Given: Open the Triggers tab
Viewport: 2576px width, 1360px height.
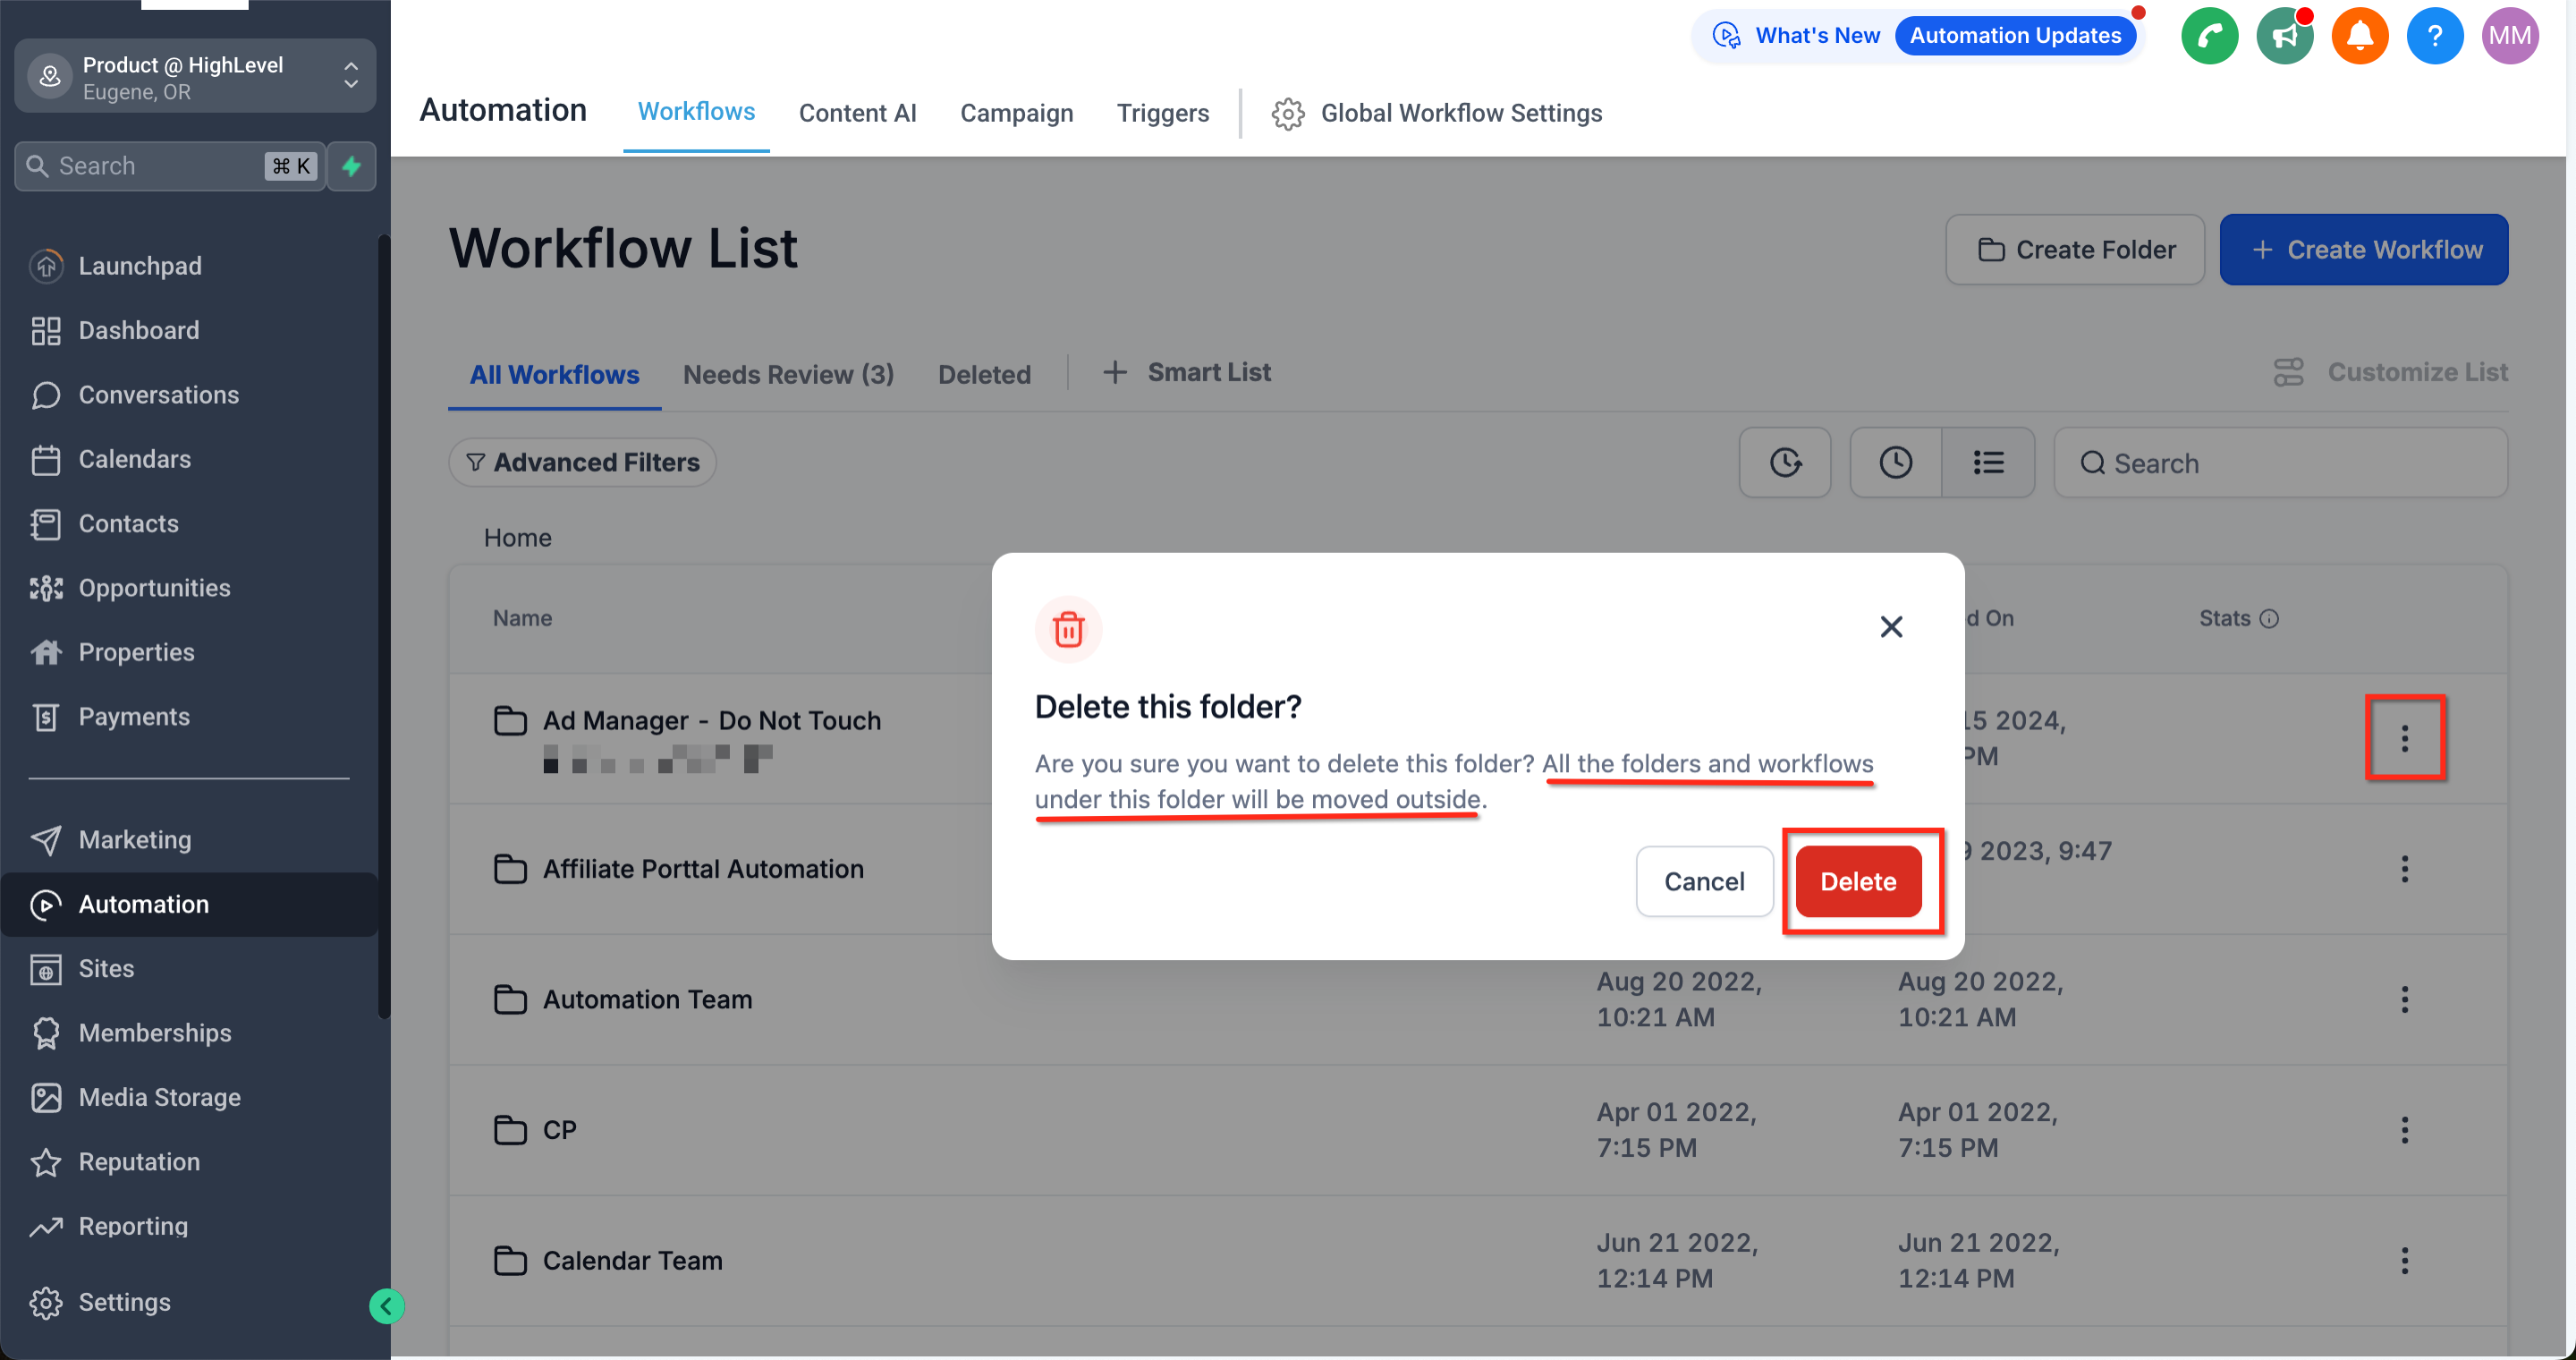Looking at the screenshot, I should [x=1162, y=113].
